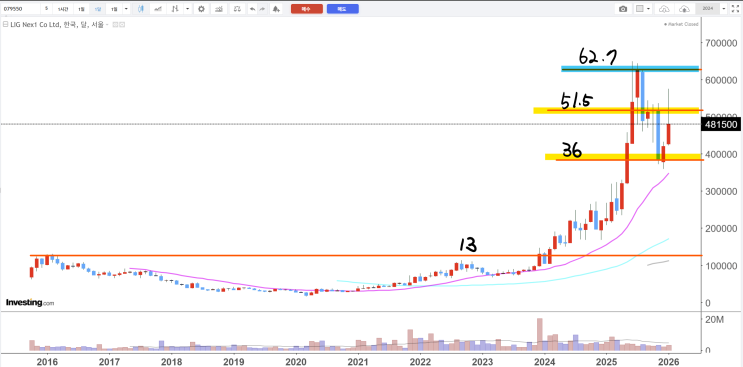Click the blue sell button
The height and width of the screenshot is (367, 743).
[x=343, y=9]
